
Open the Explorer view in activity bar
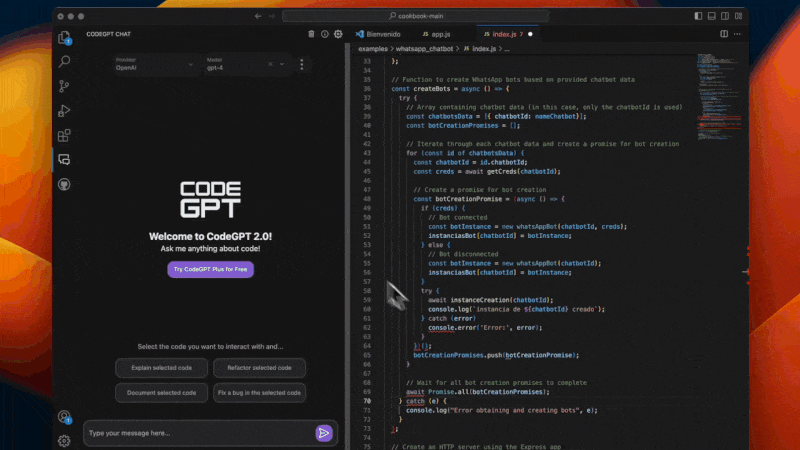click(64, 37)
